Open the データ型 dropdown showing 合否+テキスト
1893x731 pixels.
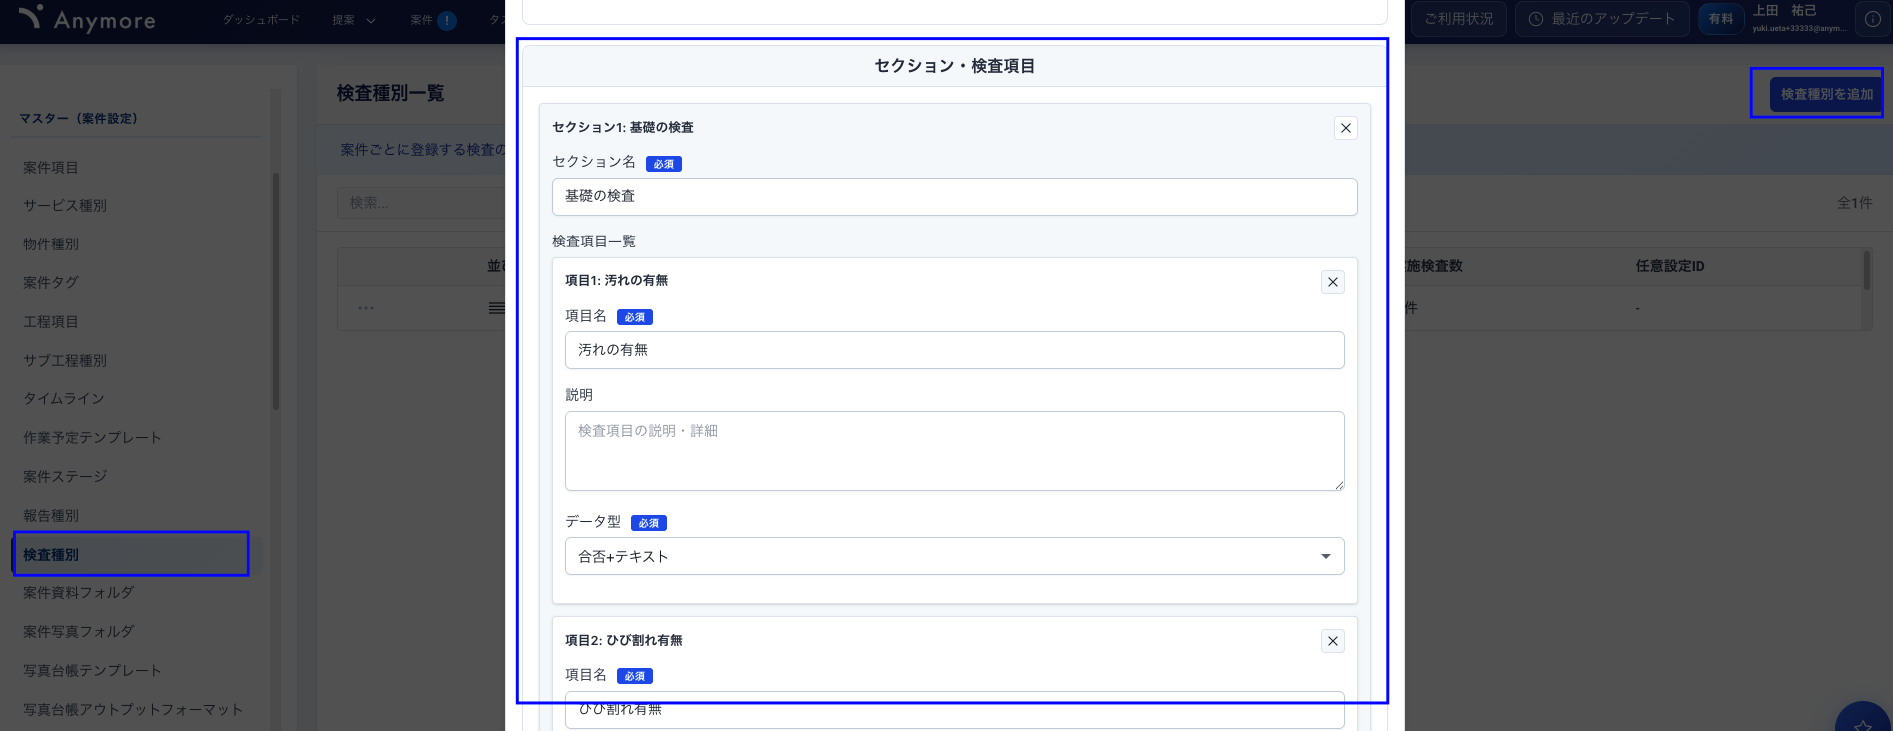point(954,556)
